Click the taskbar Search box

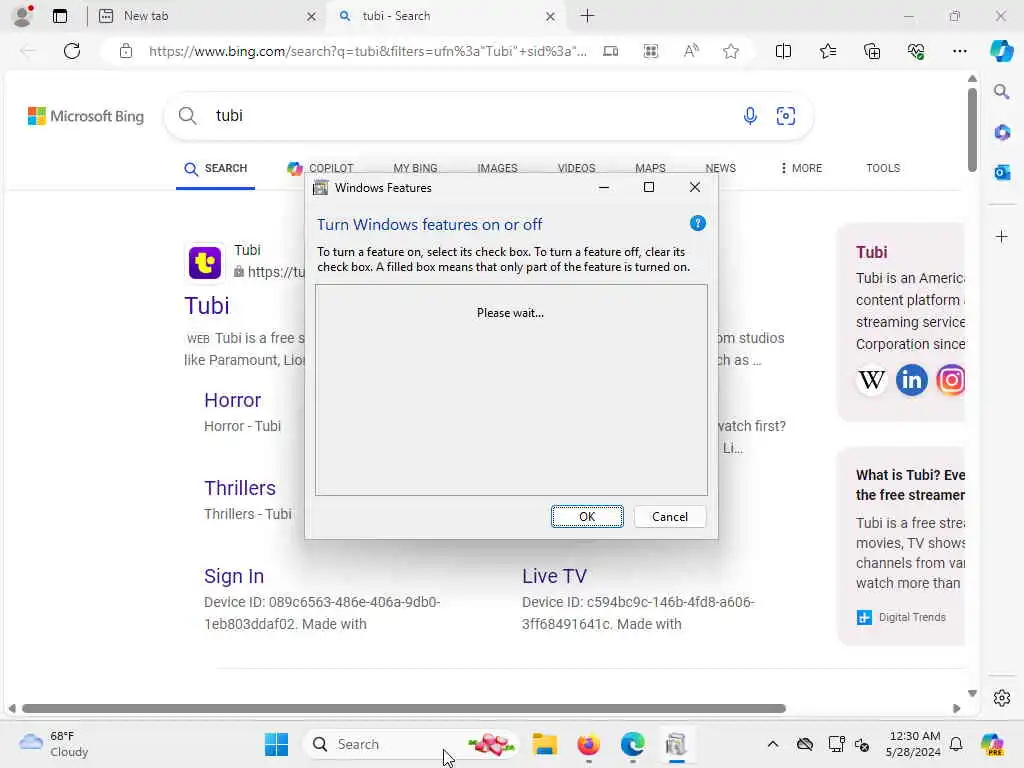tap(411, 744)
